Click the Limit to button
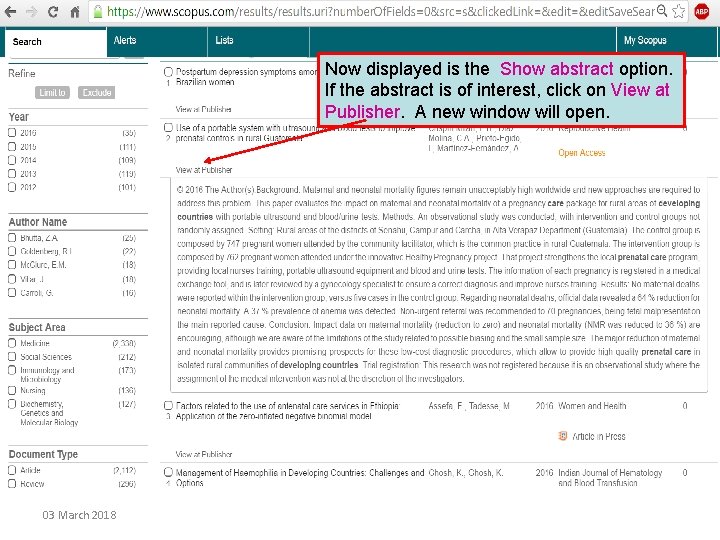Viewport: 720px width, 540px height. click(52, 92)
